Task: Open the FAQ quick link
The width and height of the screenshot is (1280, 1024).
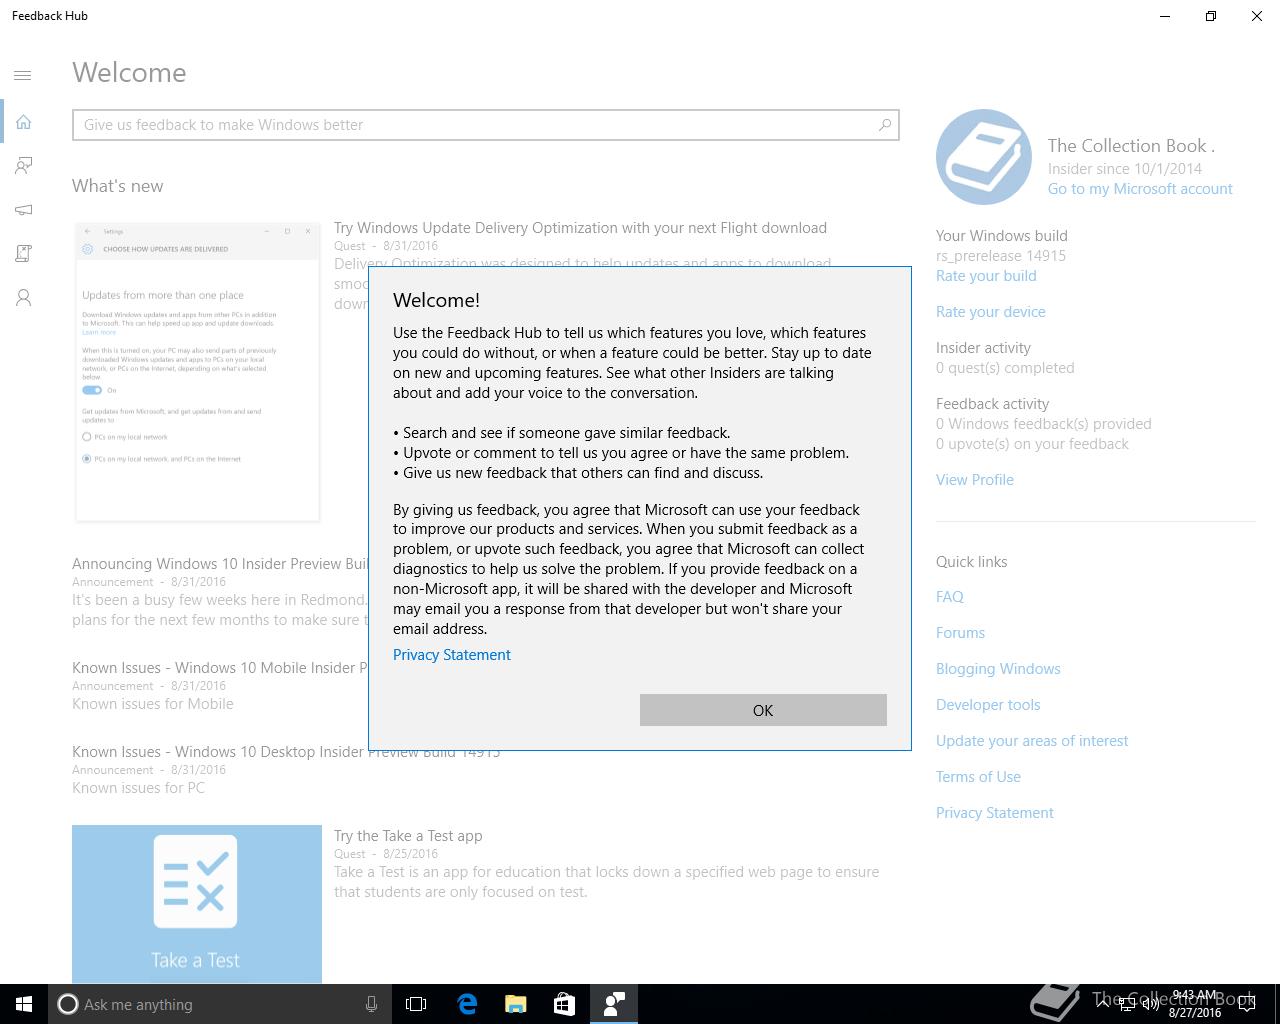Action: 950,597
